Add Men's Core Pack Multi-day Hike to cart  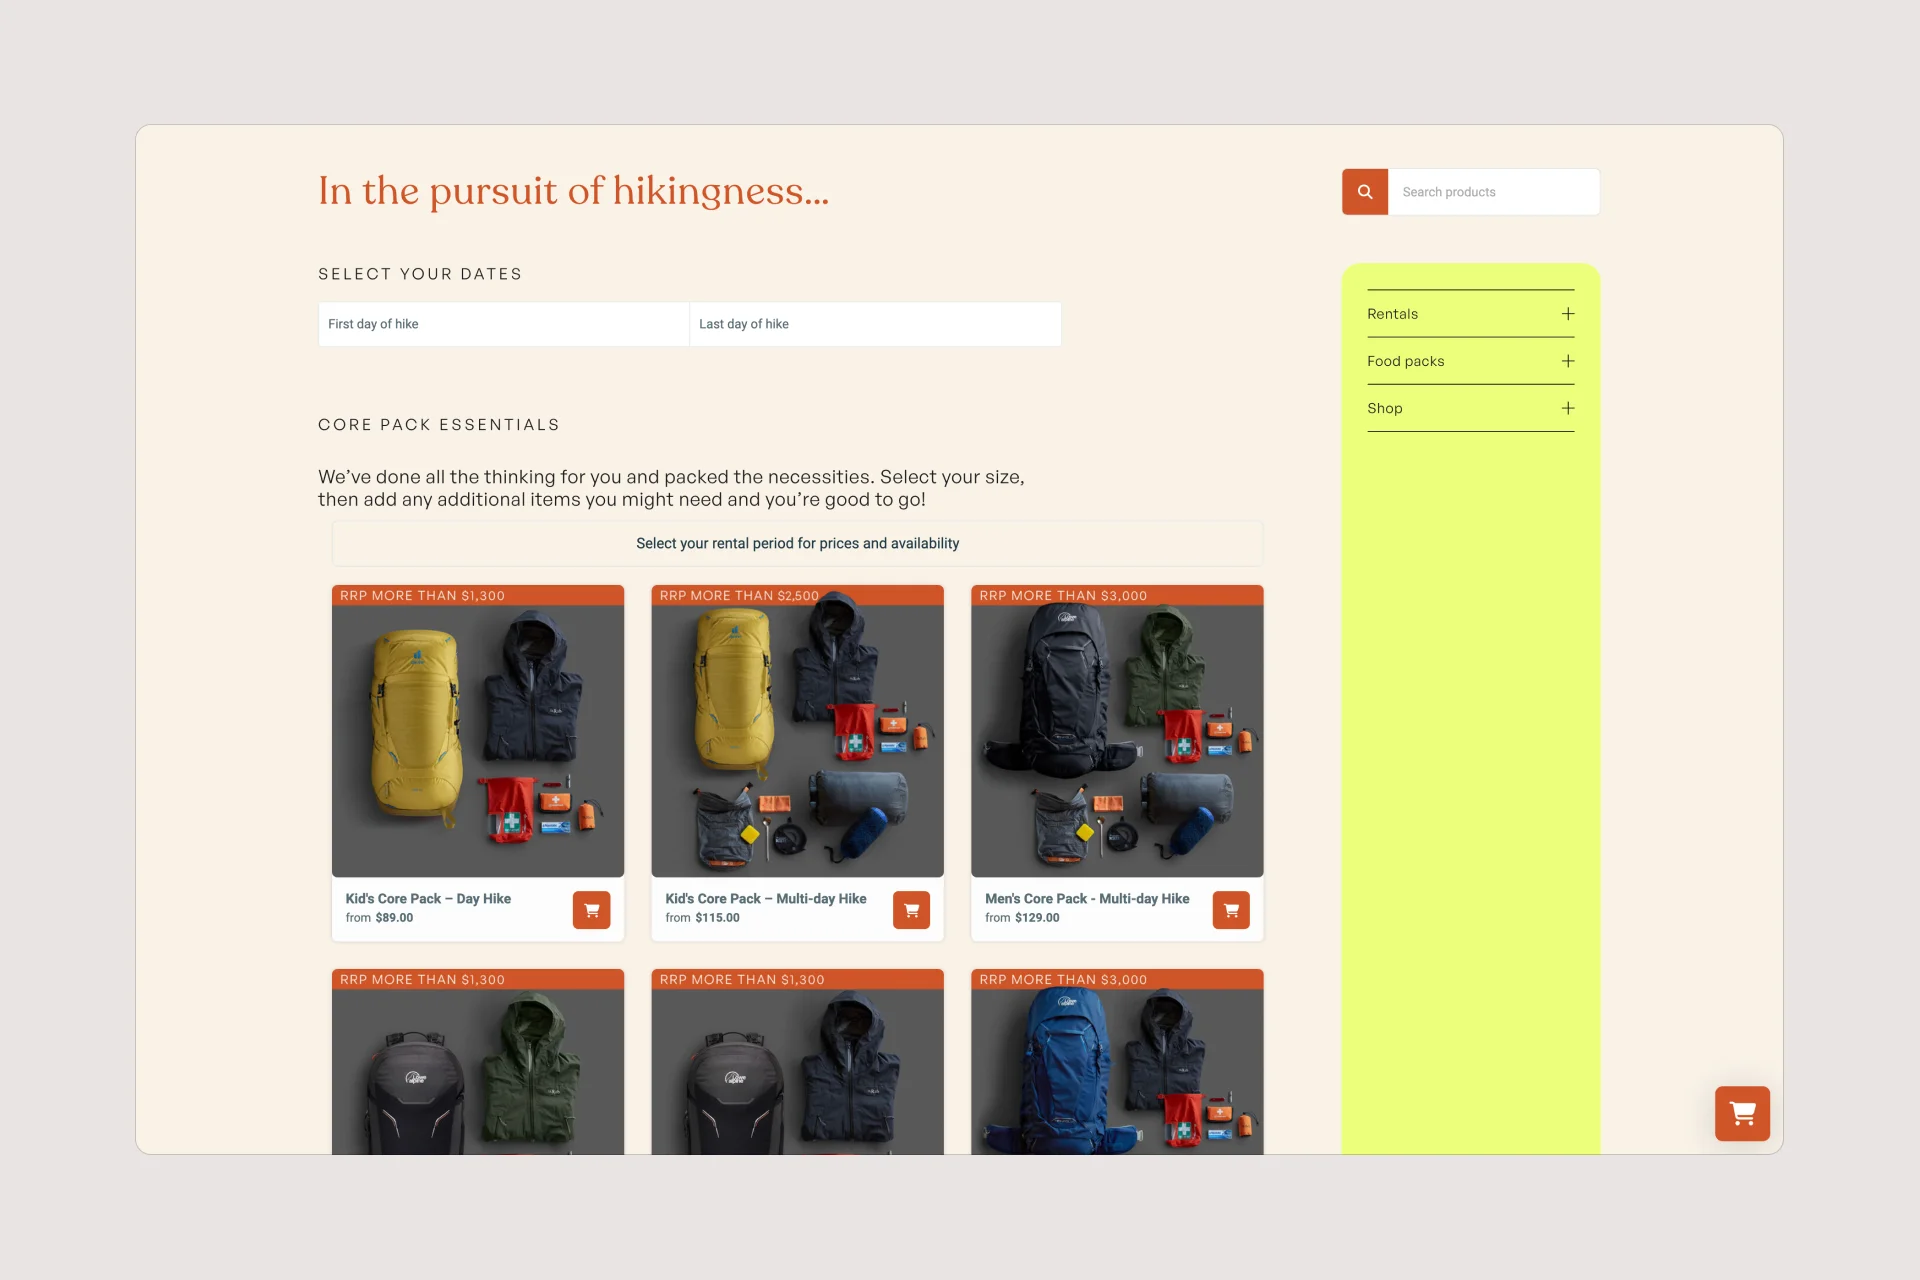click(1231, 910)
